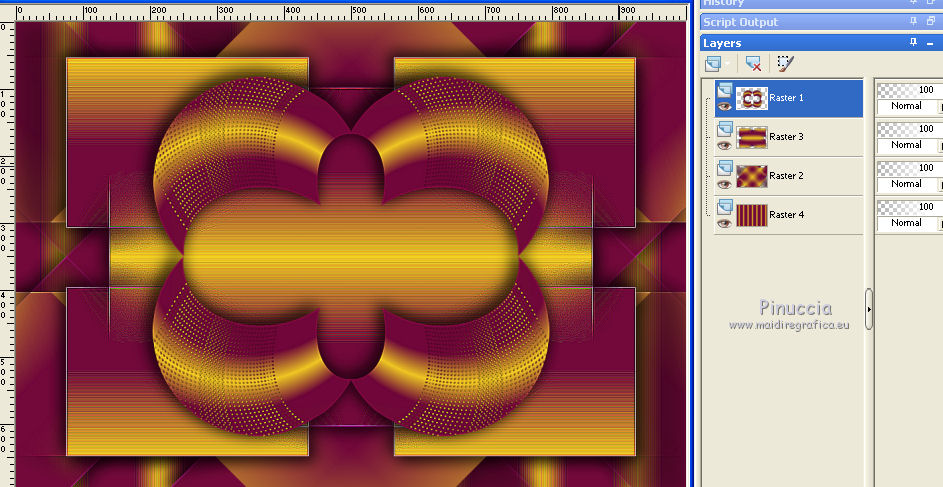
Task: Hide the Raster 1 layer
Action: pos(724,106)
